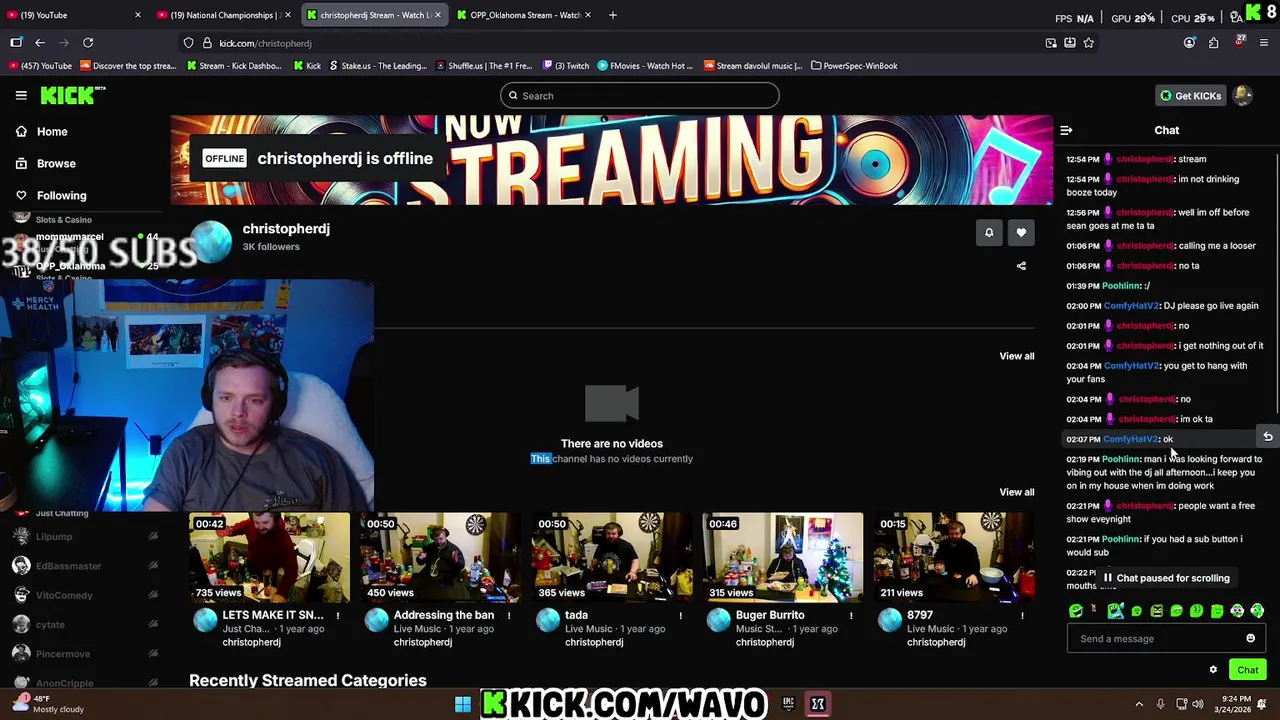Open chat settings gear icon
Image resolution: width=1280 pixels, height=720 pixels.
(1213, 670)
